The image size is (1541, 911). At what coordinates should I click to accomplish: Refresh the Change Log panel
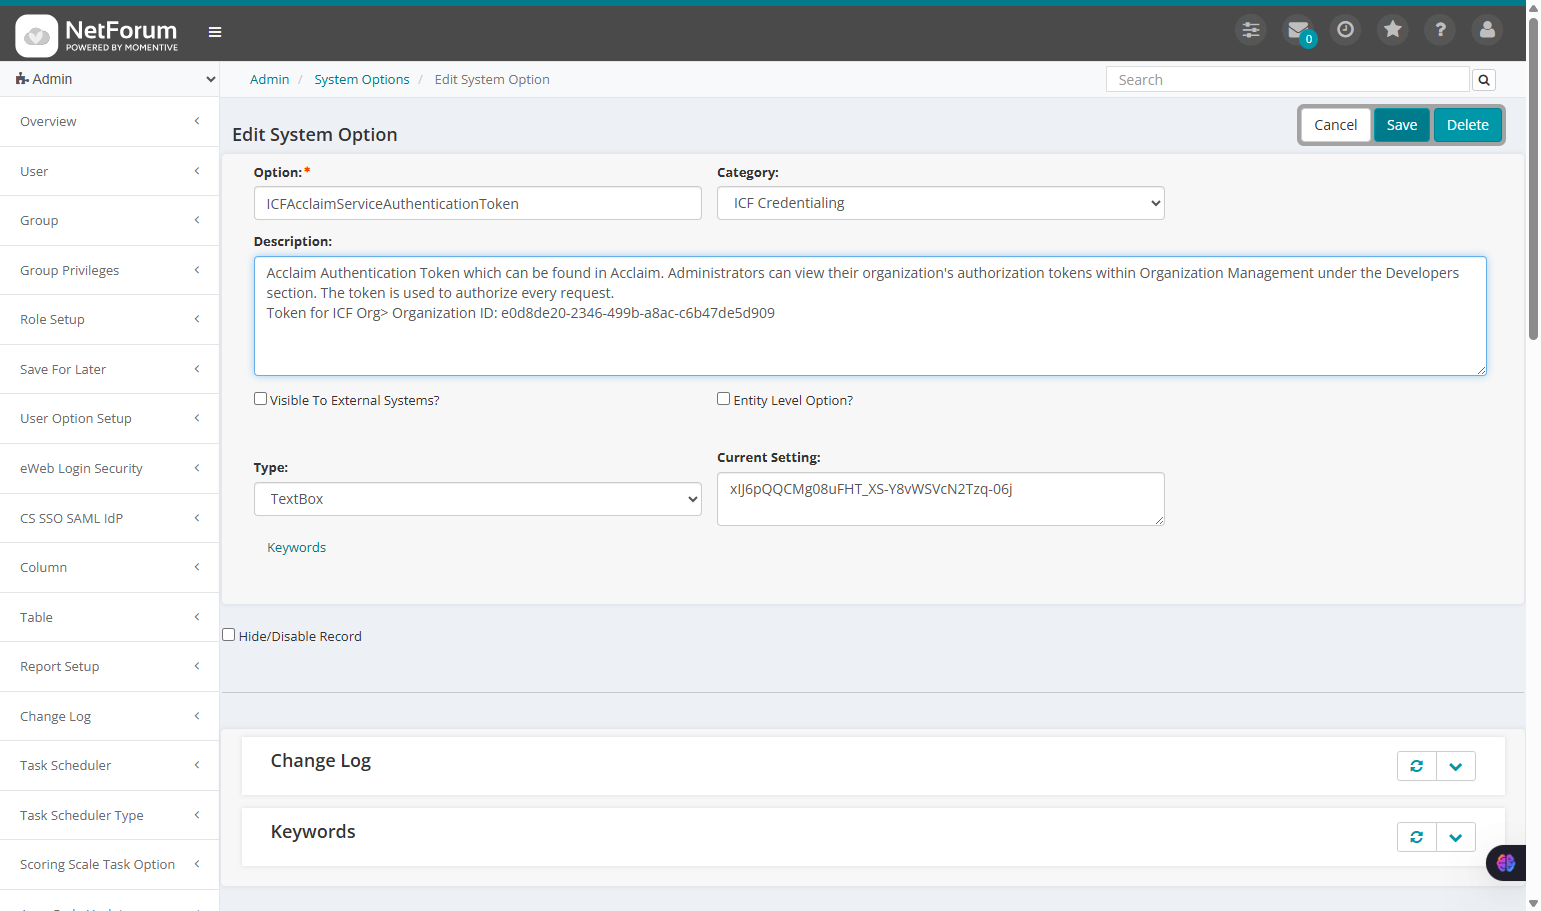1416,766
